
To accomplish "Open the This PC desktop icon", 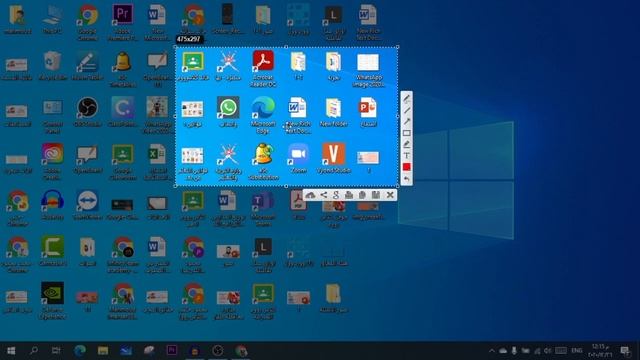I will coord(52,19).
